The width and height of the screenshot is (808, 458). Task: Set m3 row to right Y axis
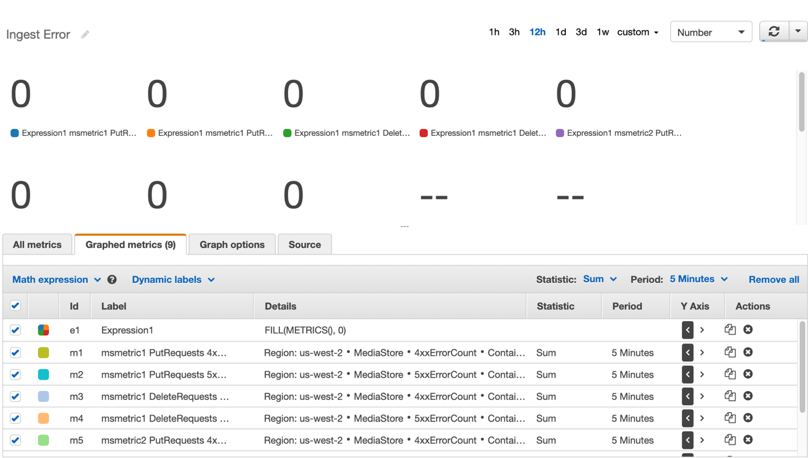pos(702,396)
